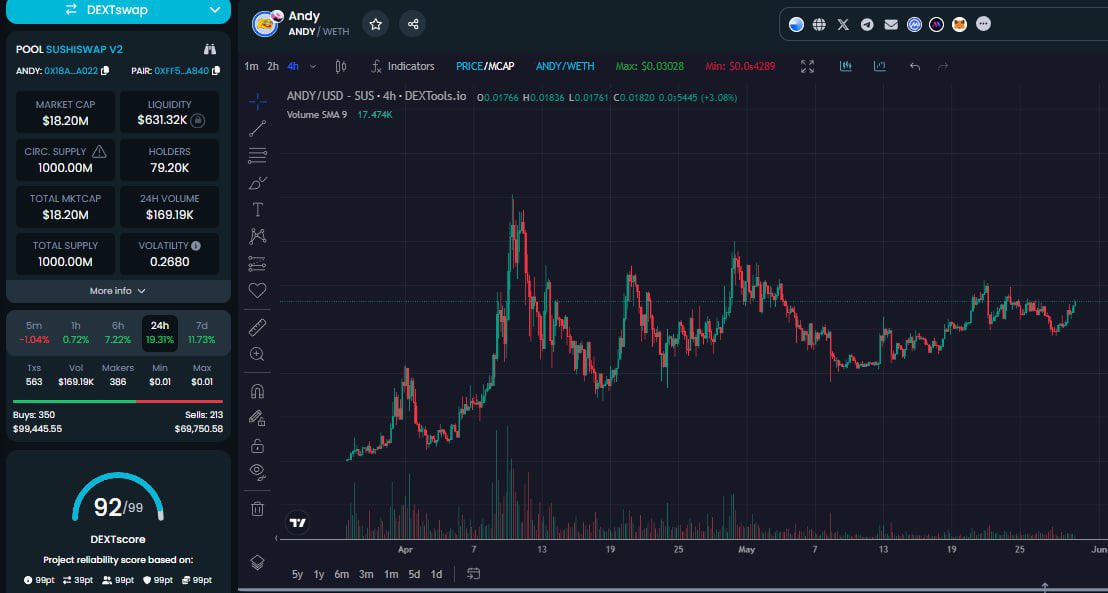Viewport: 1108px width, 593px height.
Task: Open the Indicators menu
Action: (402, 66)
